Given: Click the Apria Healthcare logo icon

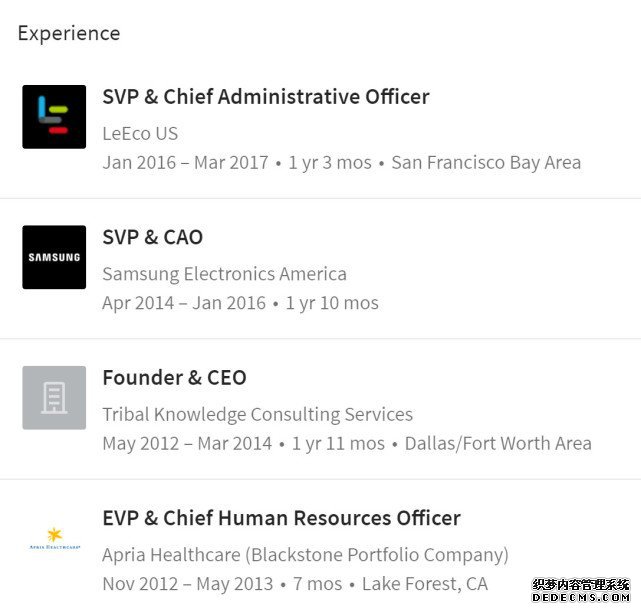Looking at the screenshot, I should pos(54,540).
